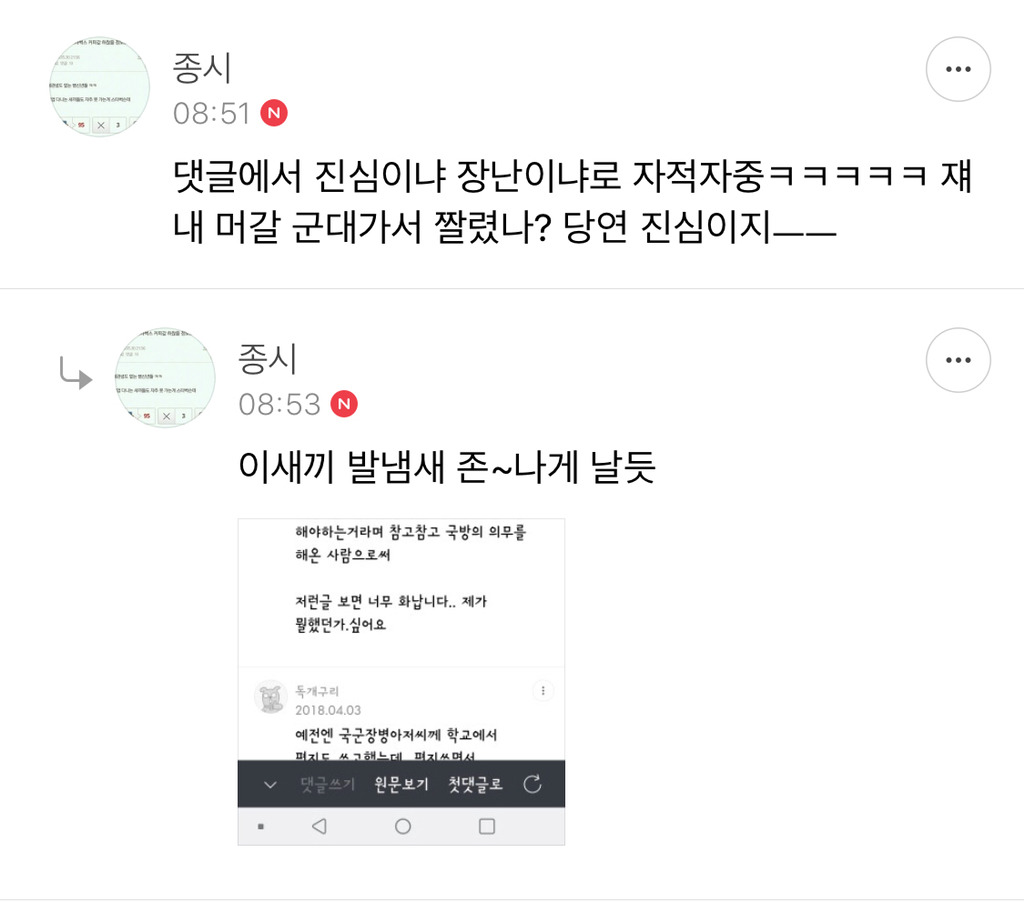This screenshot has width=1024, height=902.
Task: Open the more options menu on the 08:51 comment
Action: click(x=958, y=69)
